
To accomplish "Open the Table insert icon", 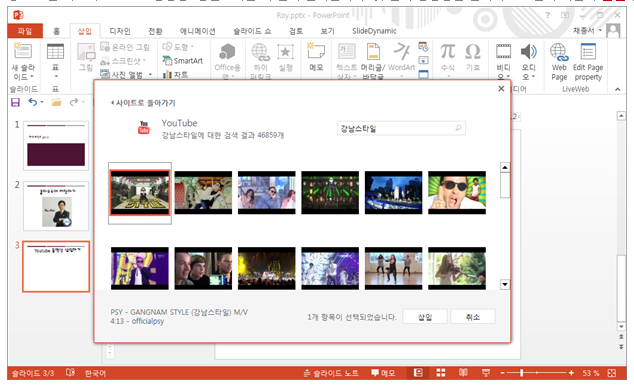I will click(55, 52).
